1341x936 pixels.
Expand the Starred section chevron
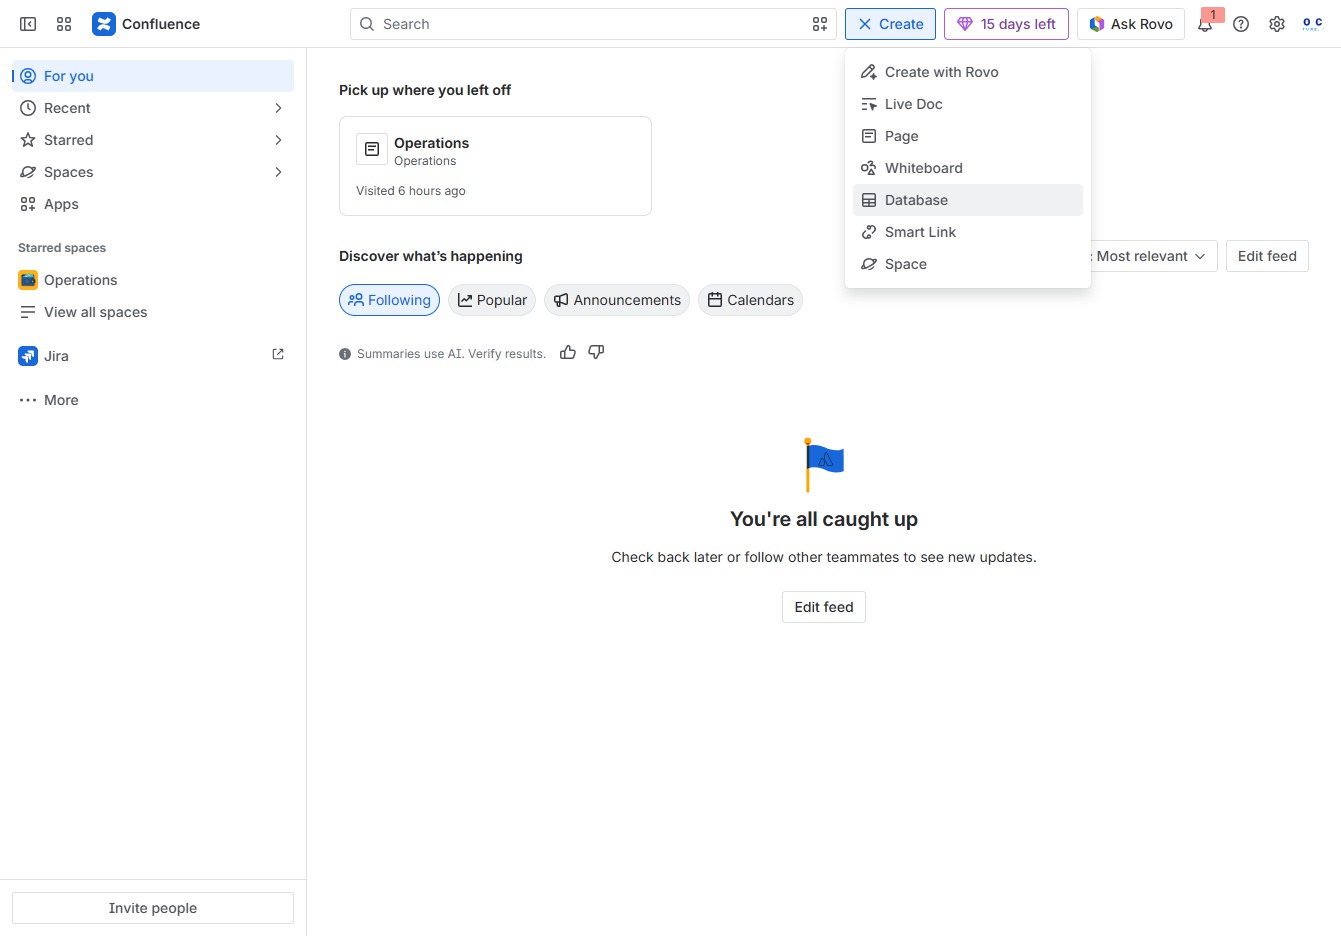(278, 140)
